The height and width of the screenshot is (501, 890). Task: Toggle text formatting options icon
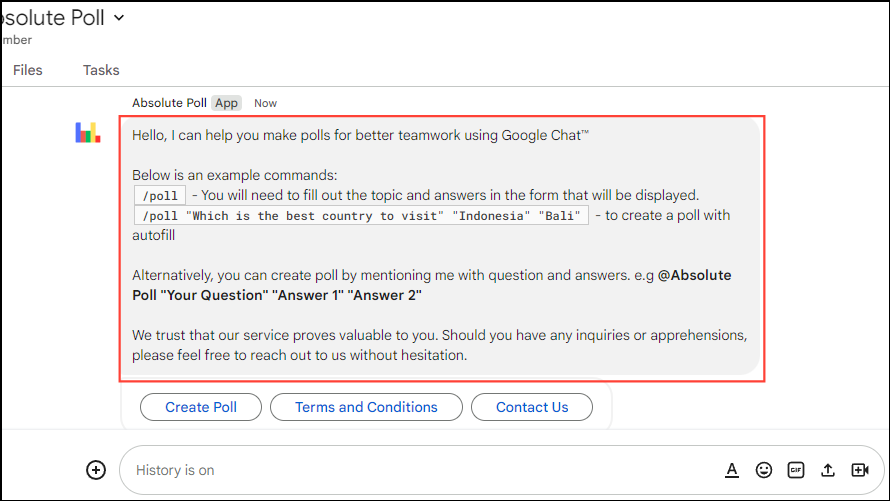tap(732, 470)
